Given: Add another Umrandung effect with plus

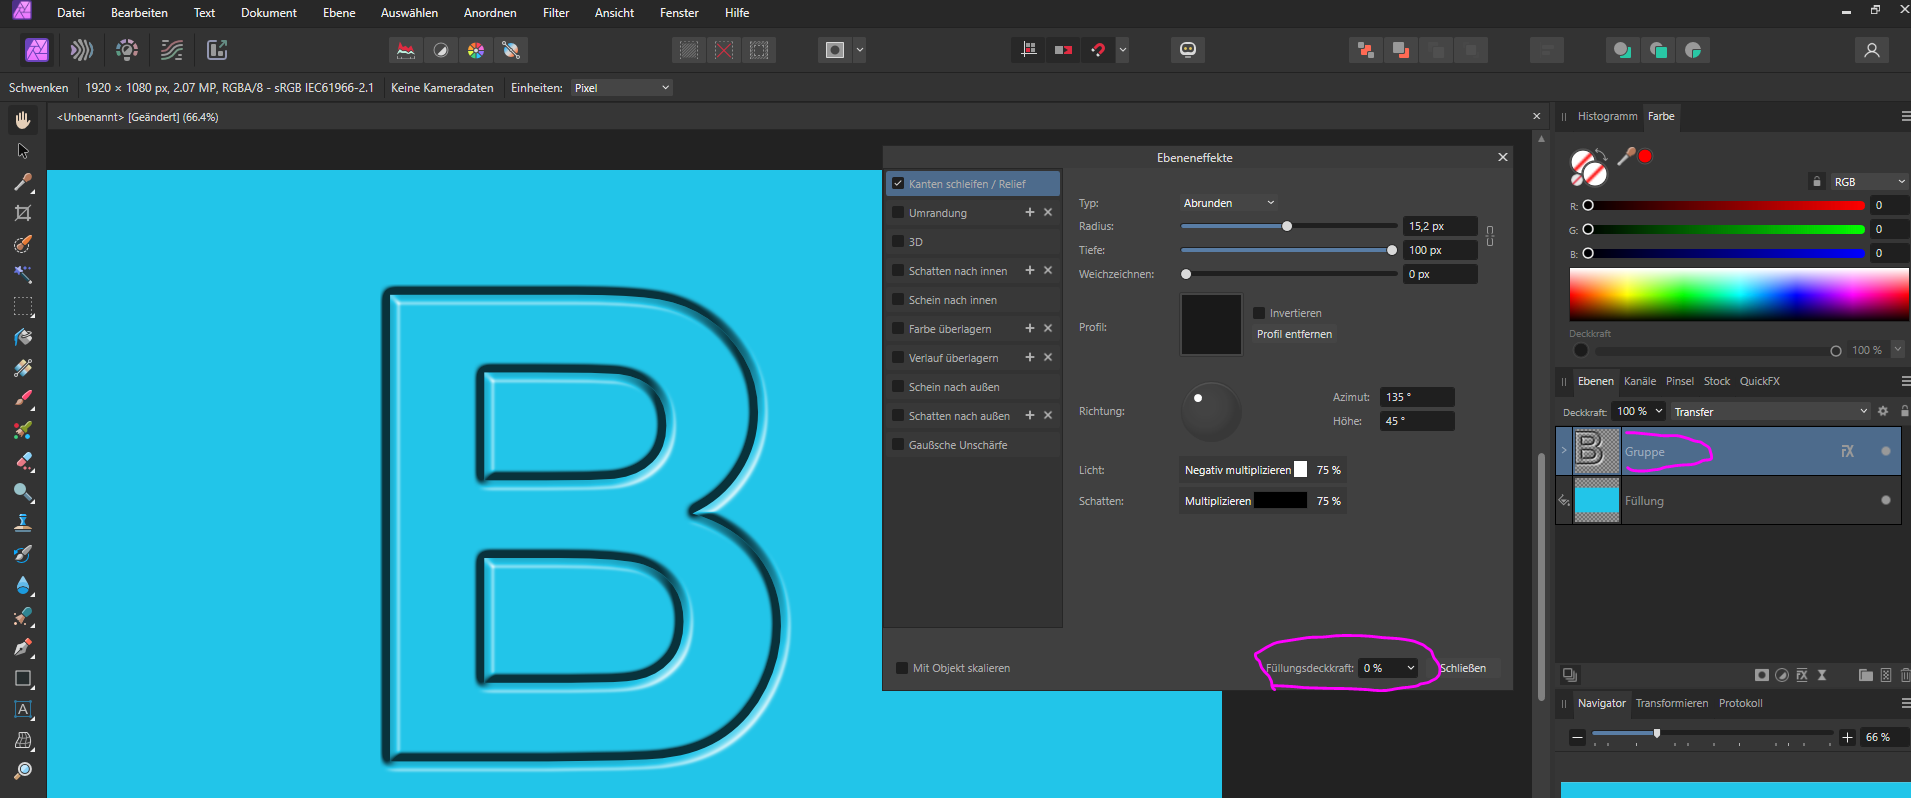Looking at the screenshot, I should [1029, 212].
